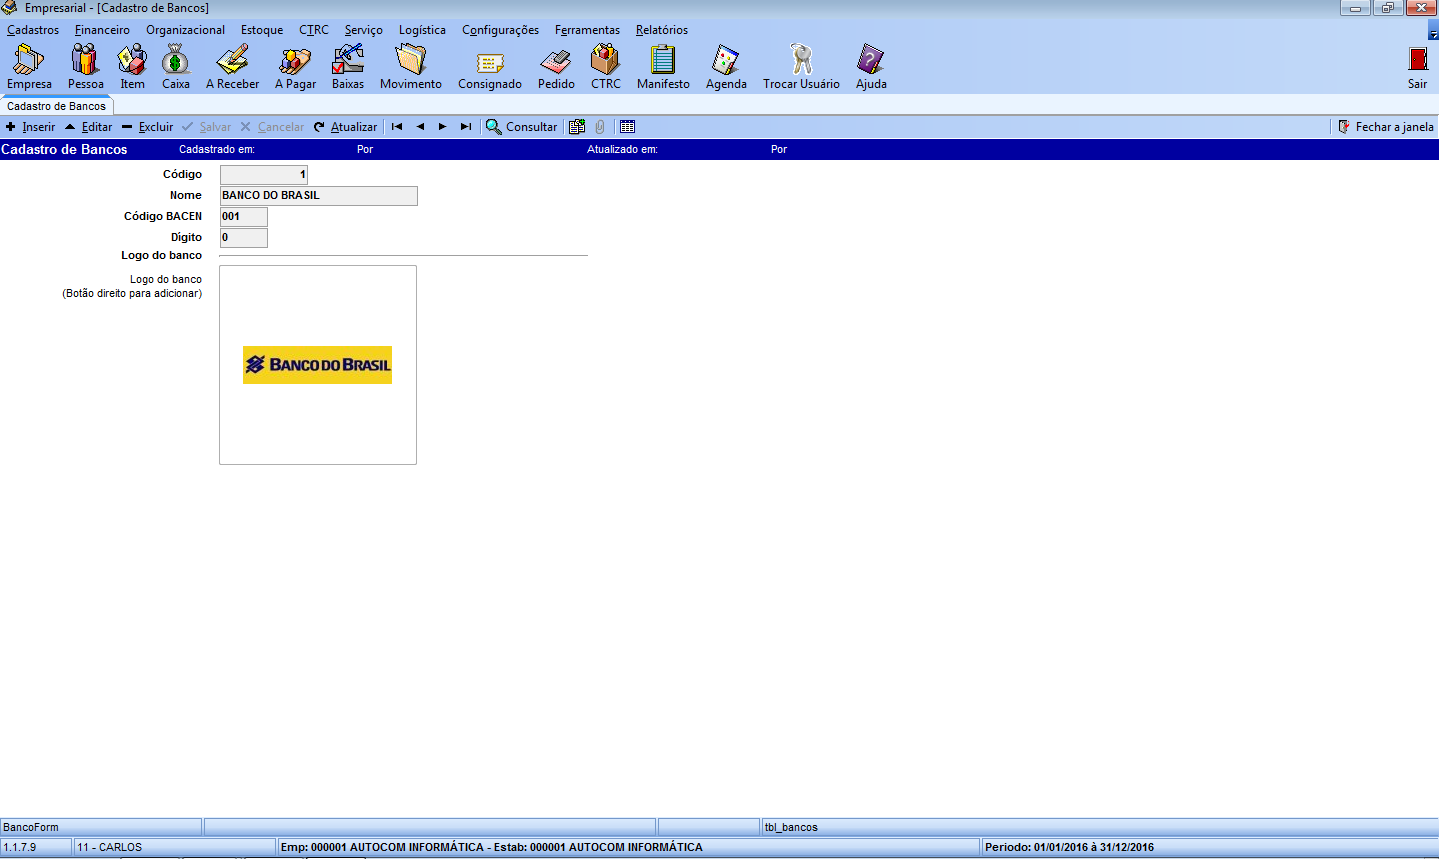
Task: Open the Caixa money bag icon
Action: tap(176, 62)
